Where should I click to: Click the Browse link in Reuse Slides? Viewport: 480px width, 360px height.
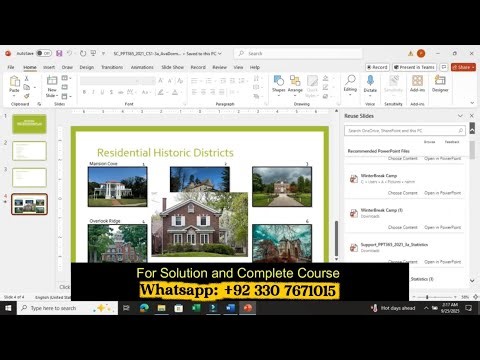click(429, 142)
